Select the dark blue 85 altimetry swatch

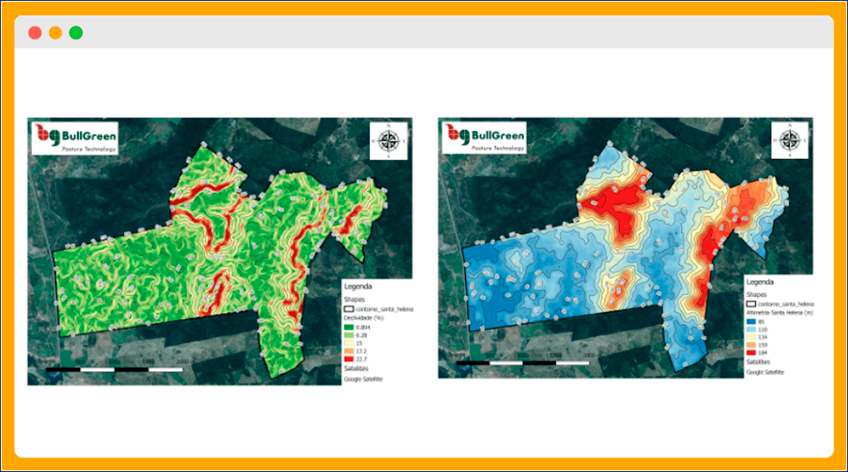pos(752,321)
